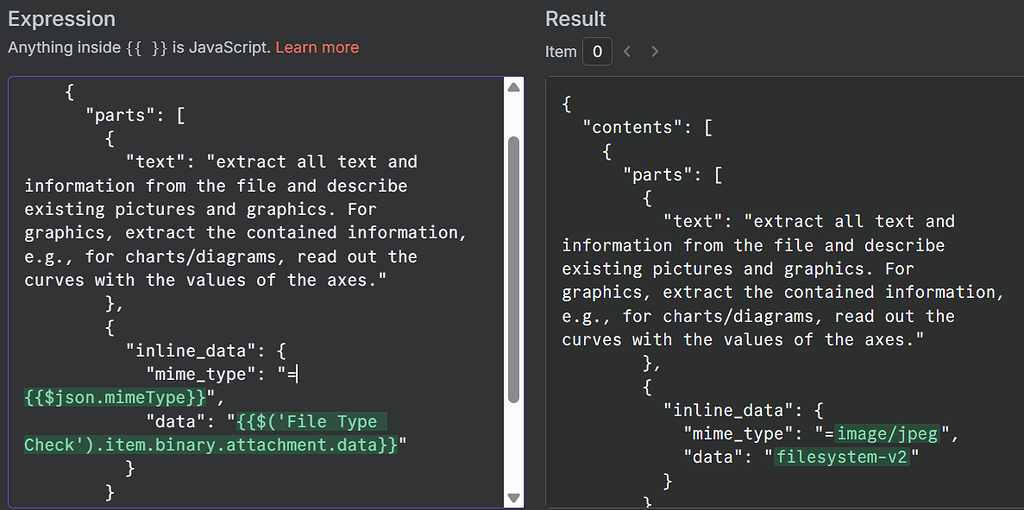The image size is (1024, 510).
Task: Click the Result panel heading
Action: 576,19
